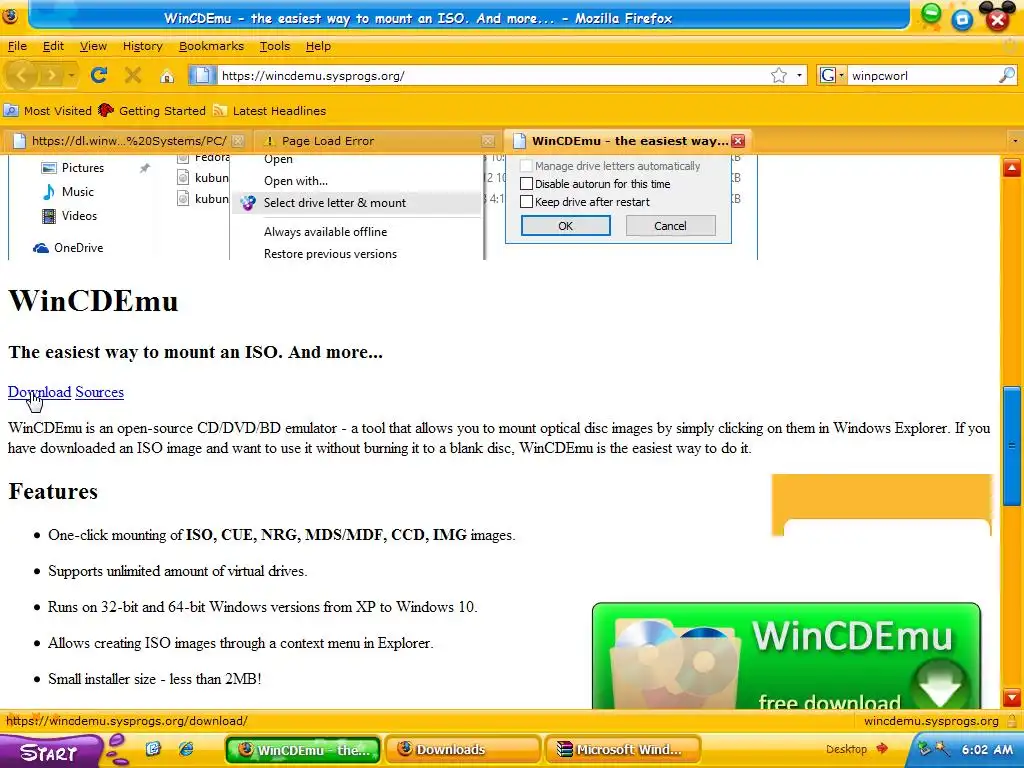
Task: Tick Keep drive after restart checkbox
Action: [x=526, y=202]
